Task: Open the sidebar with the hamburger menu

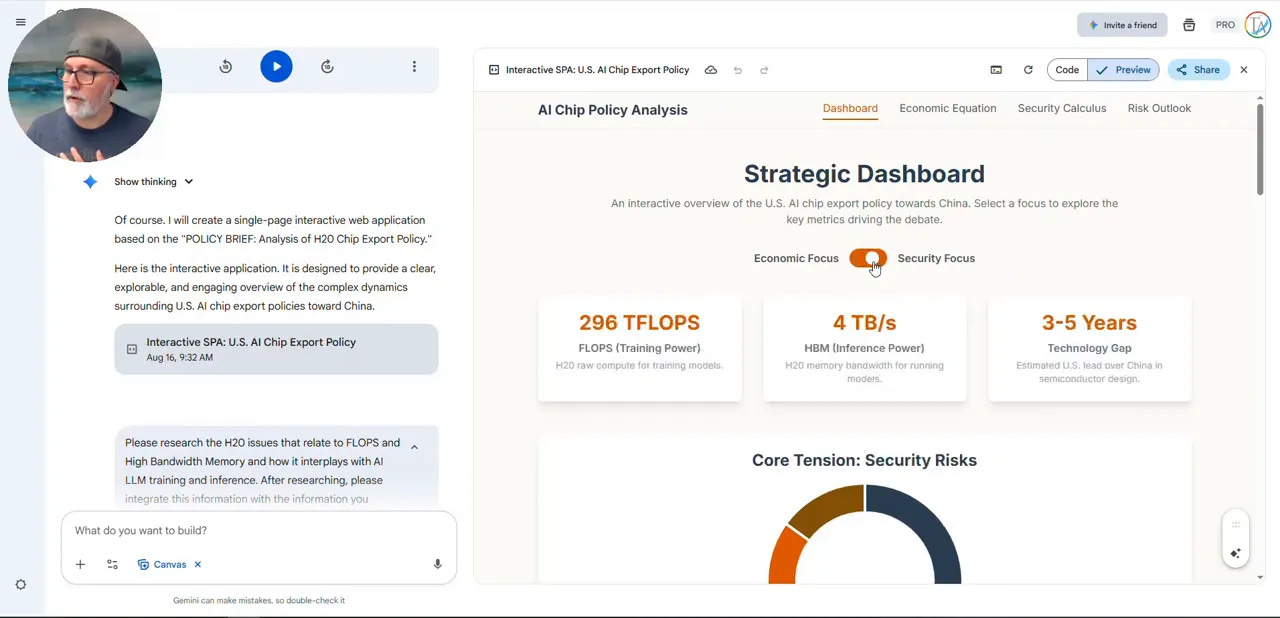Action: [20, 21]
